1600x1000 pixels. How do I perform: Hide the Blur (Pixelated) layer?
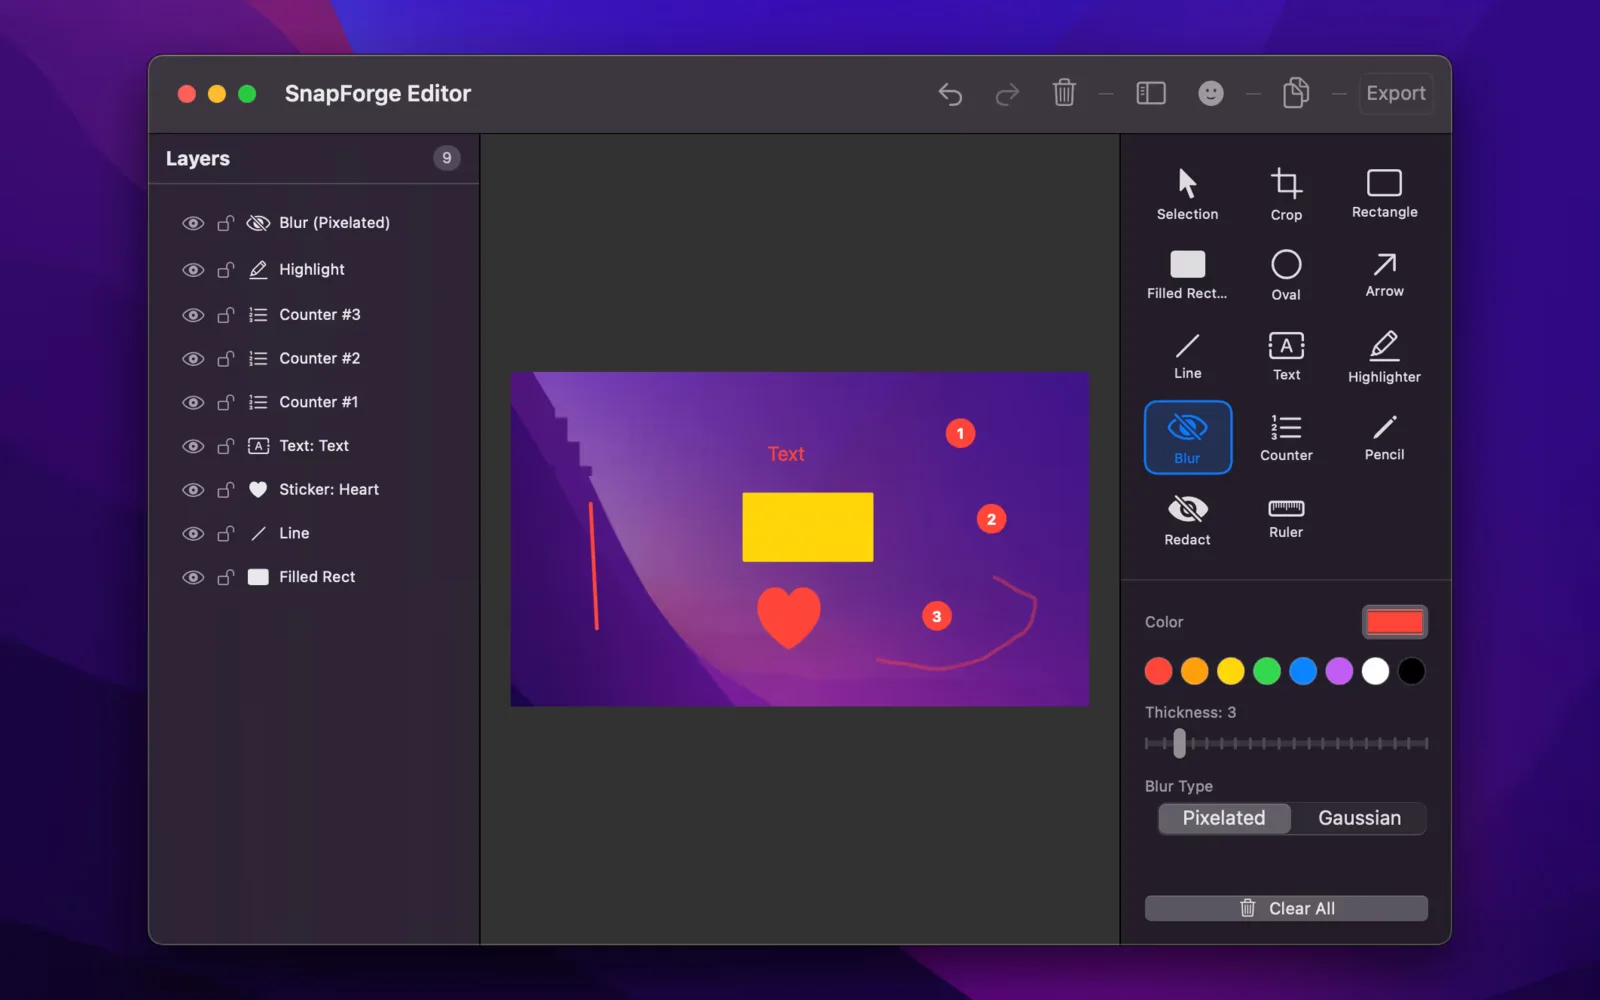[x=193, y=223]
